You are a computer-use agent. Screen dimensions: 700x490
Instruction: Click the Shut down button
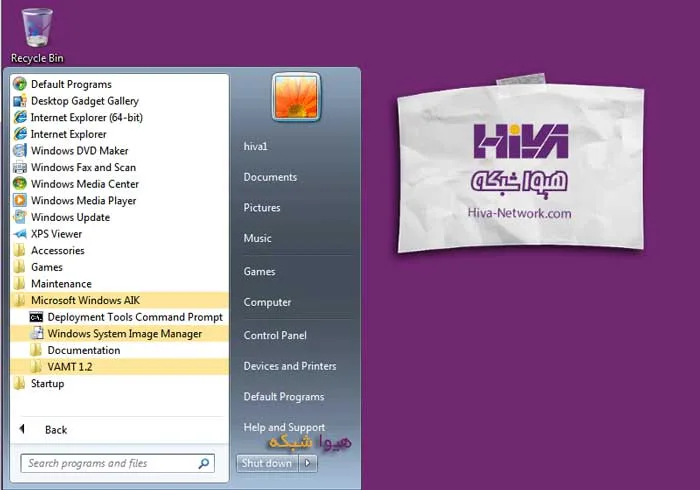[x=267, y=463]
